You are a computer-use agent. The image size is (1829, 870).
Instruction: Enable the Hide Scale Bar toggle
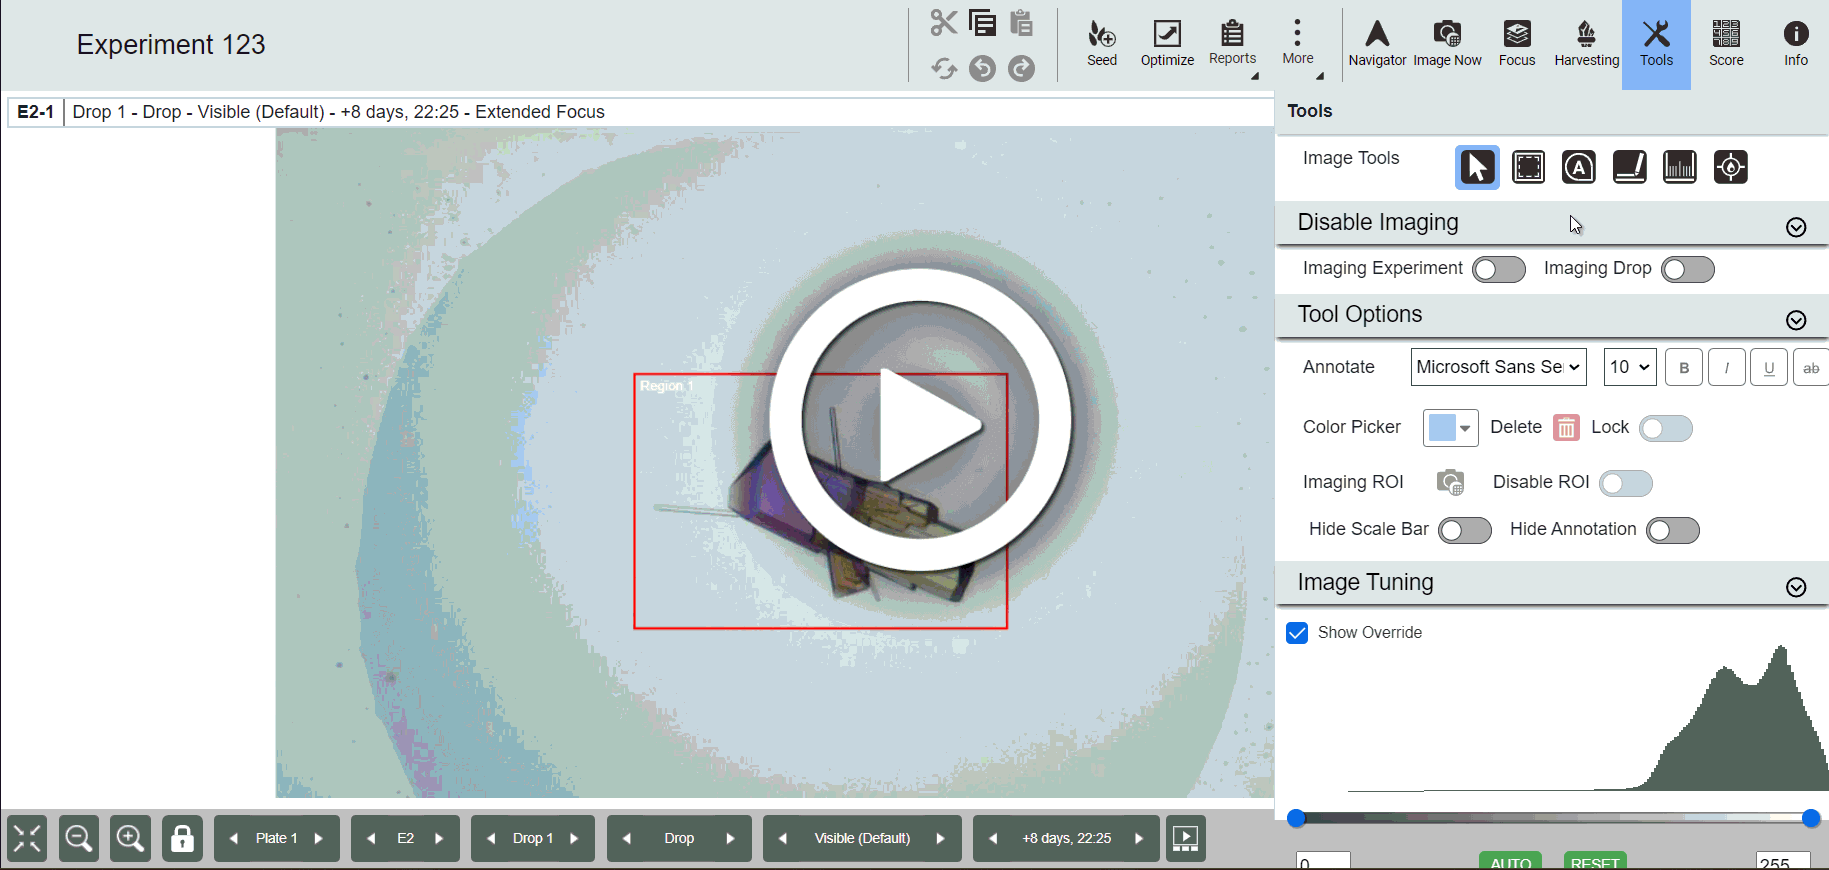(x=1464, y=530)
